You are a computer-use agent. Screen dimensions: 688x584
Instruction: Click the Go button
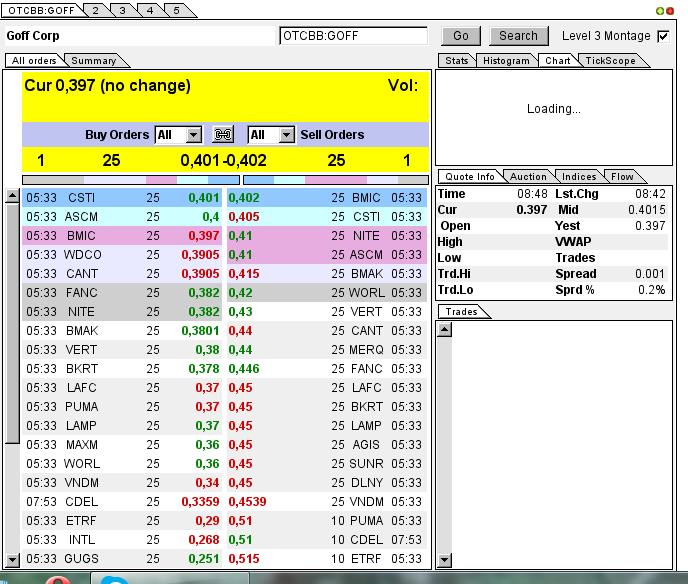tap(461, 36)
